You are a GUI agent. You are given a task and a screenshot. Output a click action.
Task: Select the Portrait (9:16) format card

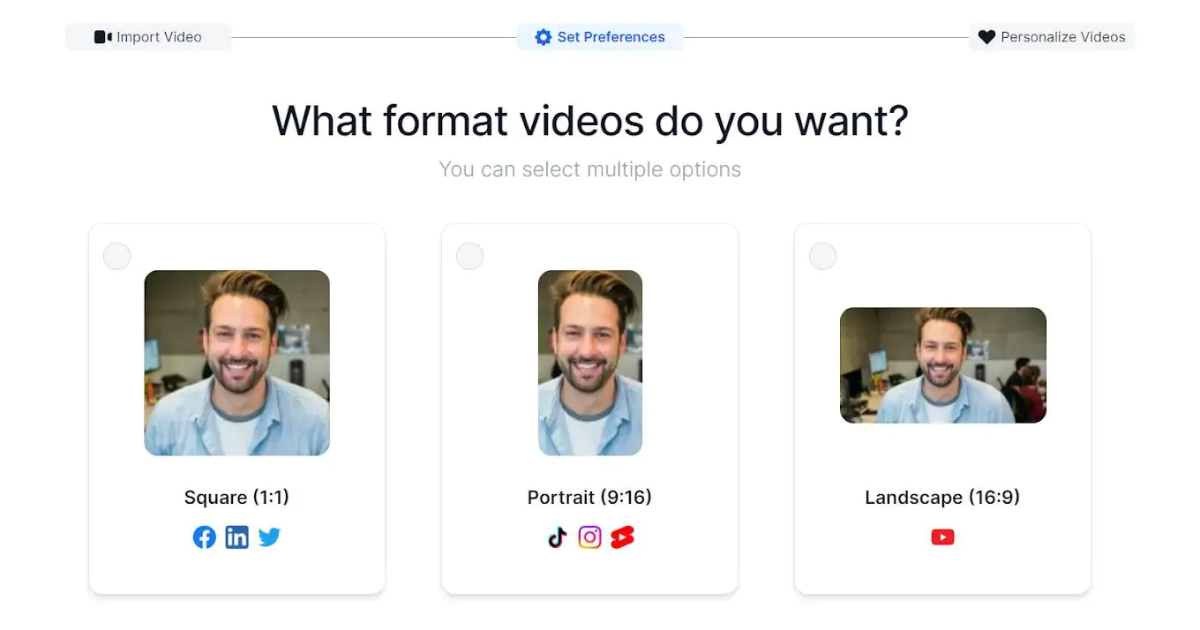pos(590,410)
